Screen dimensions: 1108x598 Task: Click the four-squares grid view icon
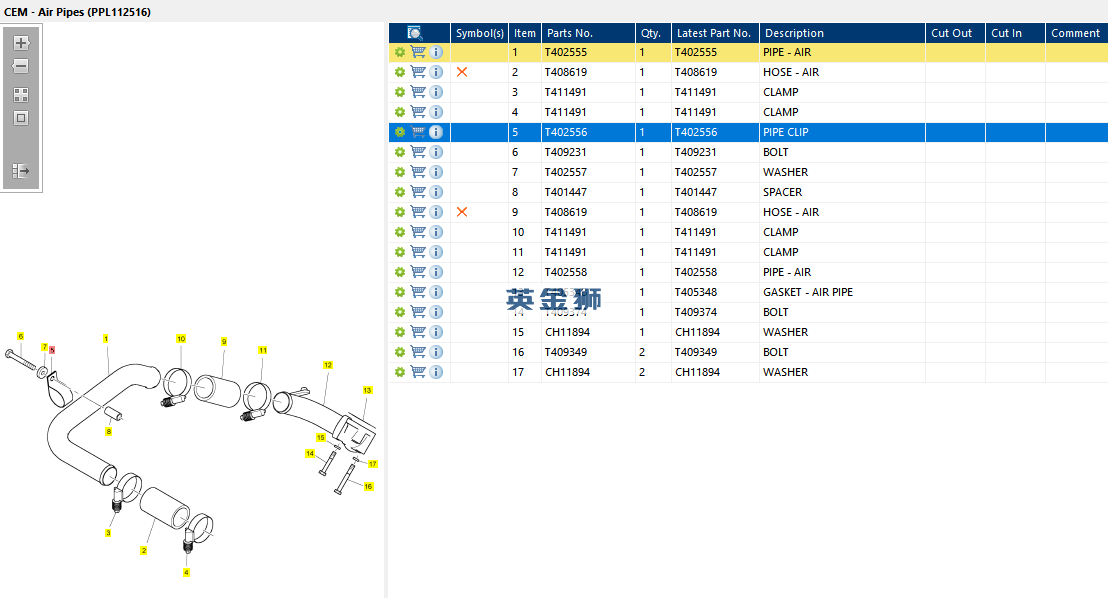click(x=20, y=95)
